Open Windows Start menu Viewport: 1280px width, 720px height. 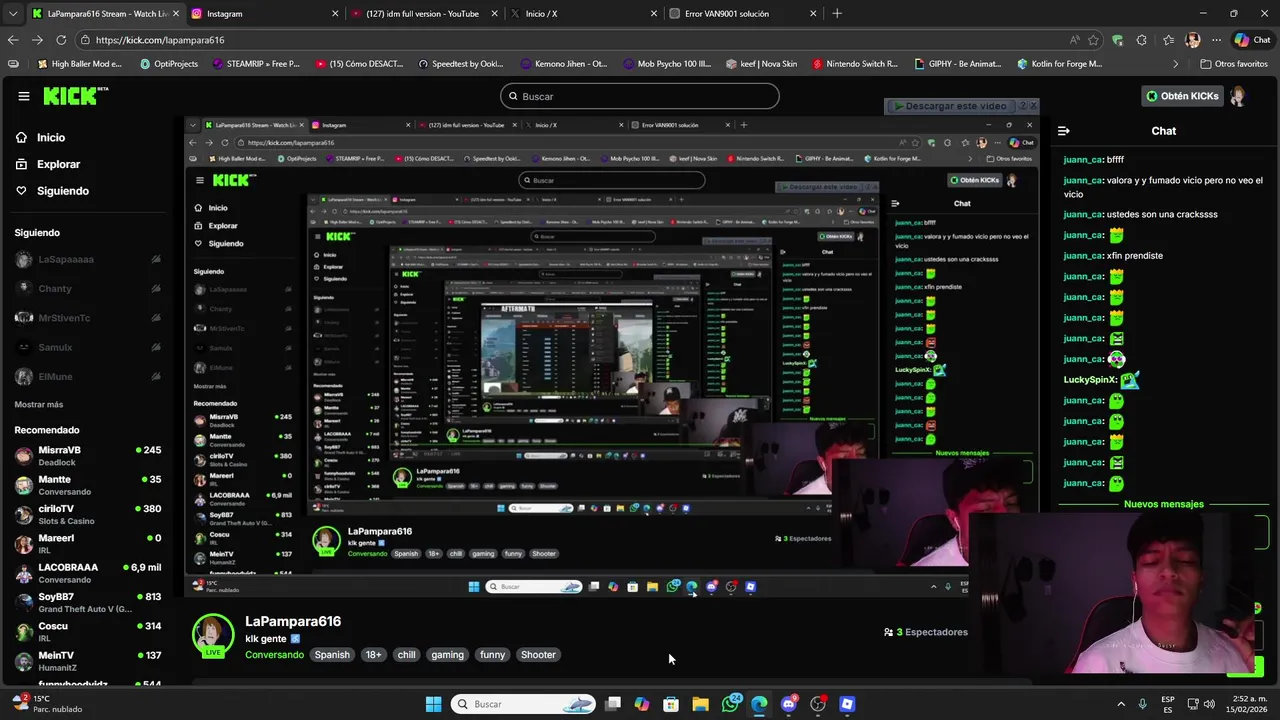click(433, 704)
